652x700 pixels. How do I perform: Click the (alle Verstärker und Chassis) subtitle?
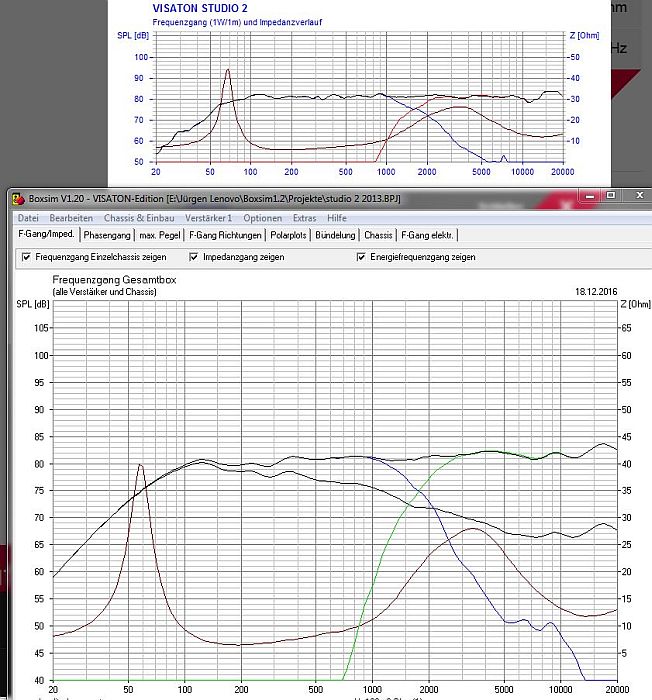point(104,292)
